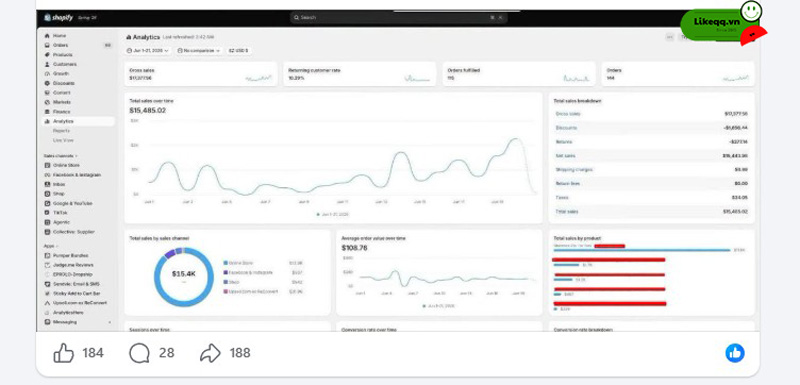Click Shipping charges in the breakdown

click(652, 169)
